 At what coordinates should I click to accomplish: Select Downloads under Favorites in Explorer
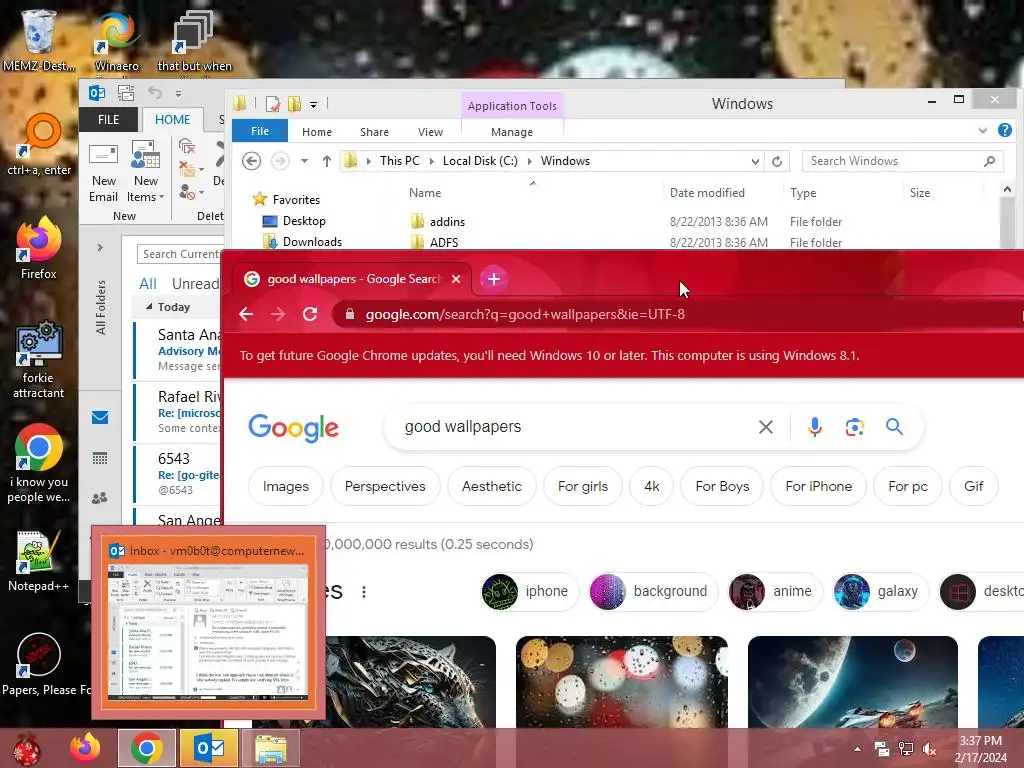[x=312, y=242]
